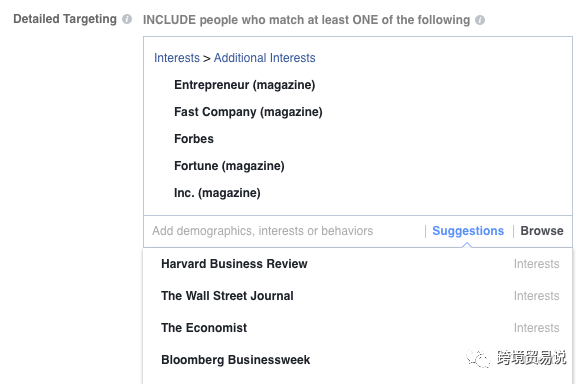Open the Additional Interests breadcrumb link
The height and width of the screenshot is (384, 585).
(x=265, y=58)
